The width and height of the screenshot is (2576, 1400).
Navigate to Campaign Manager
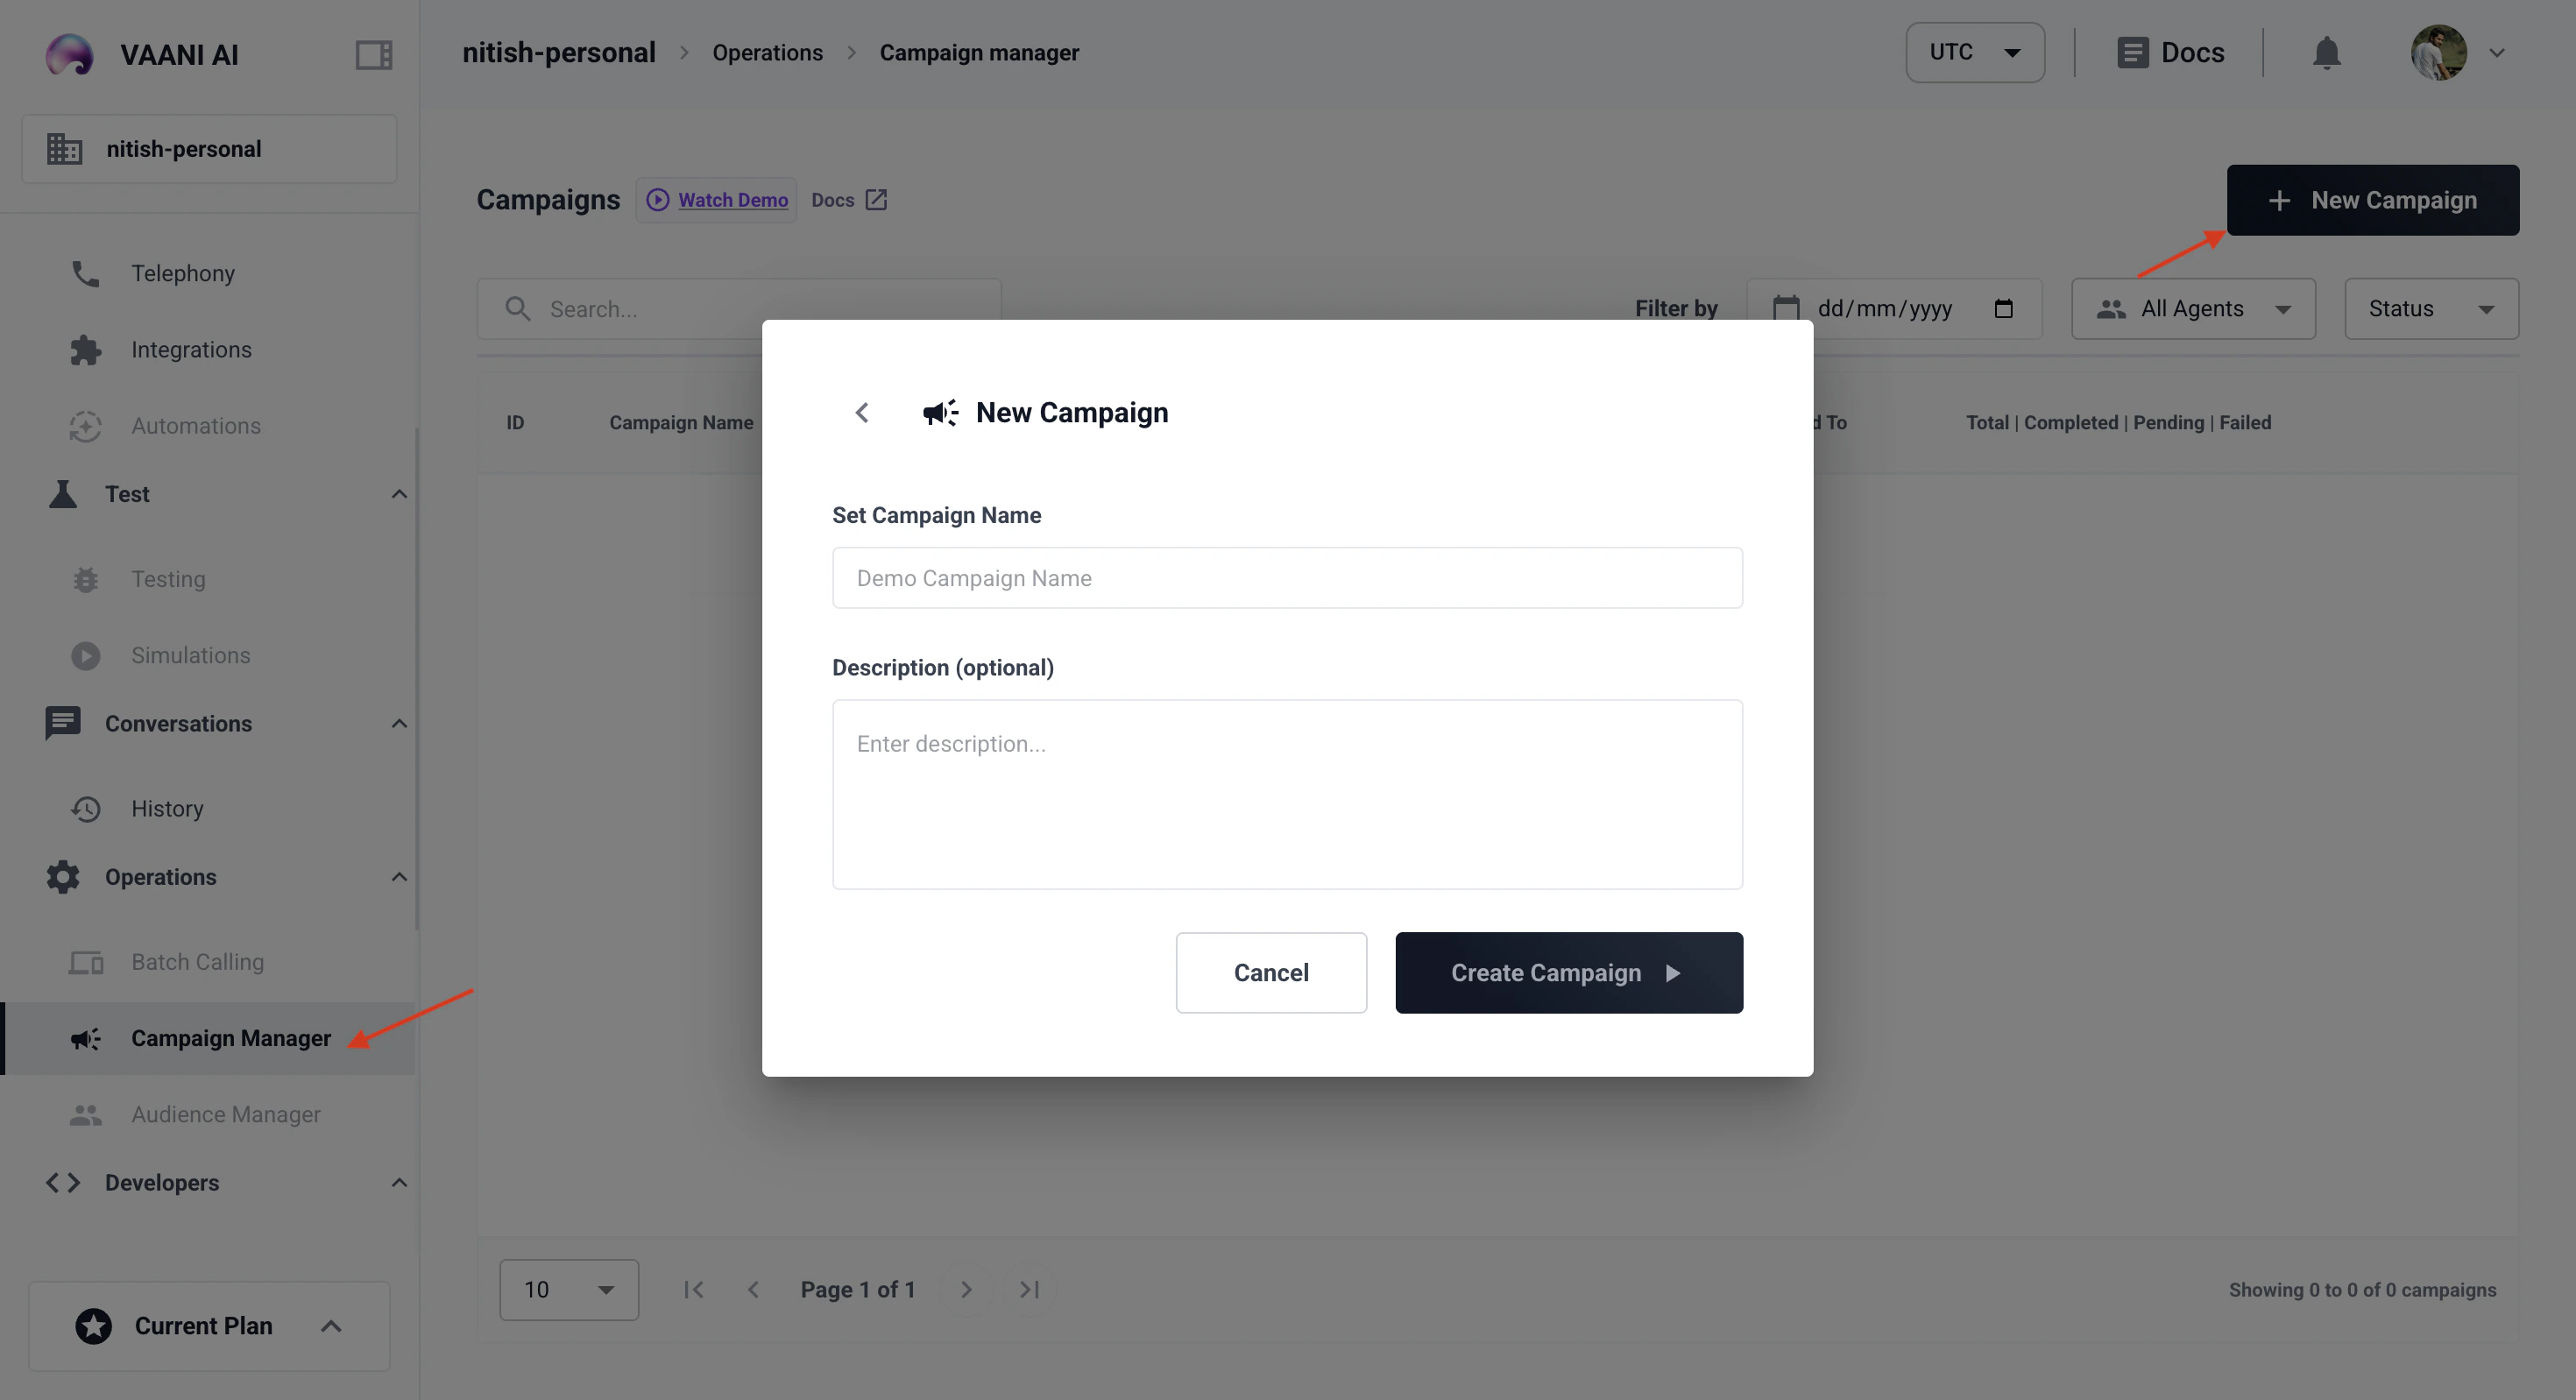230,1038
